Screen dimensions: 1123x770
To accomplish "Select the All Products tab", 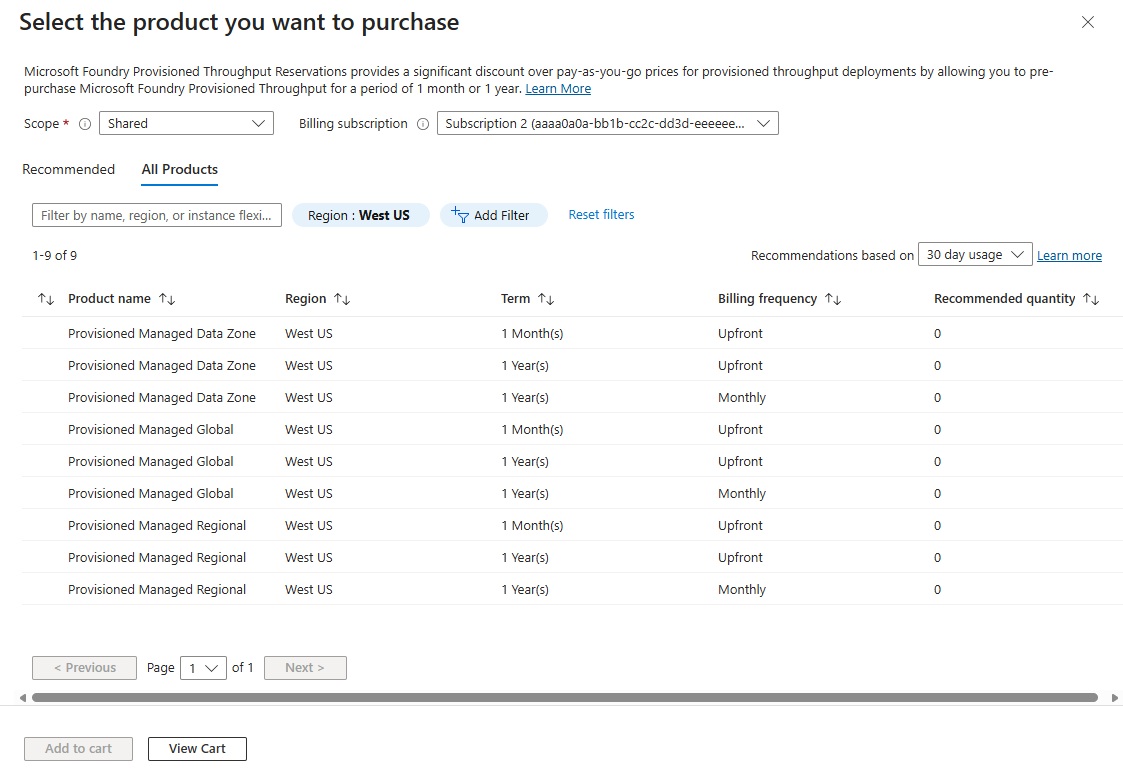I will point(179,170).
